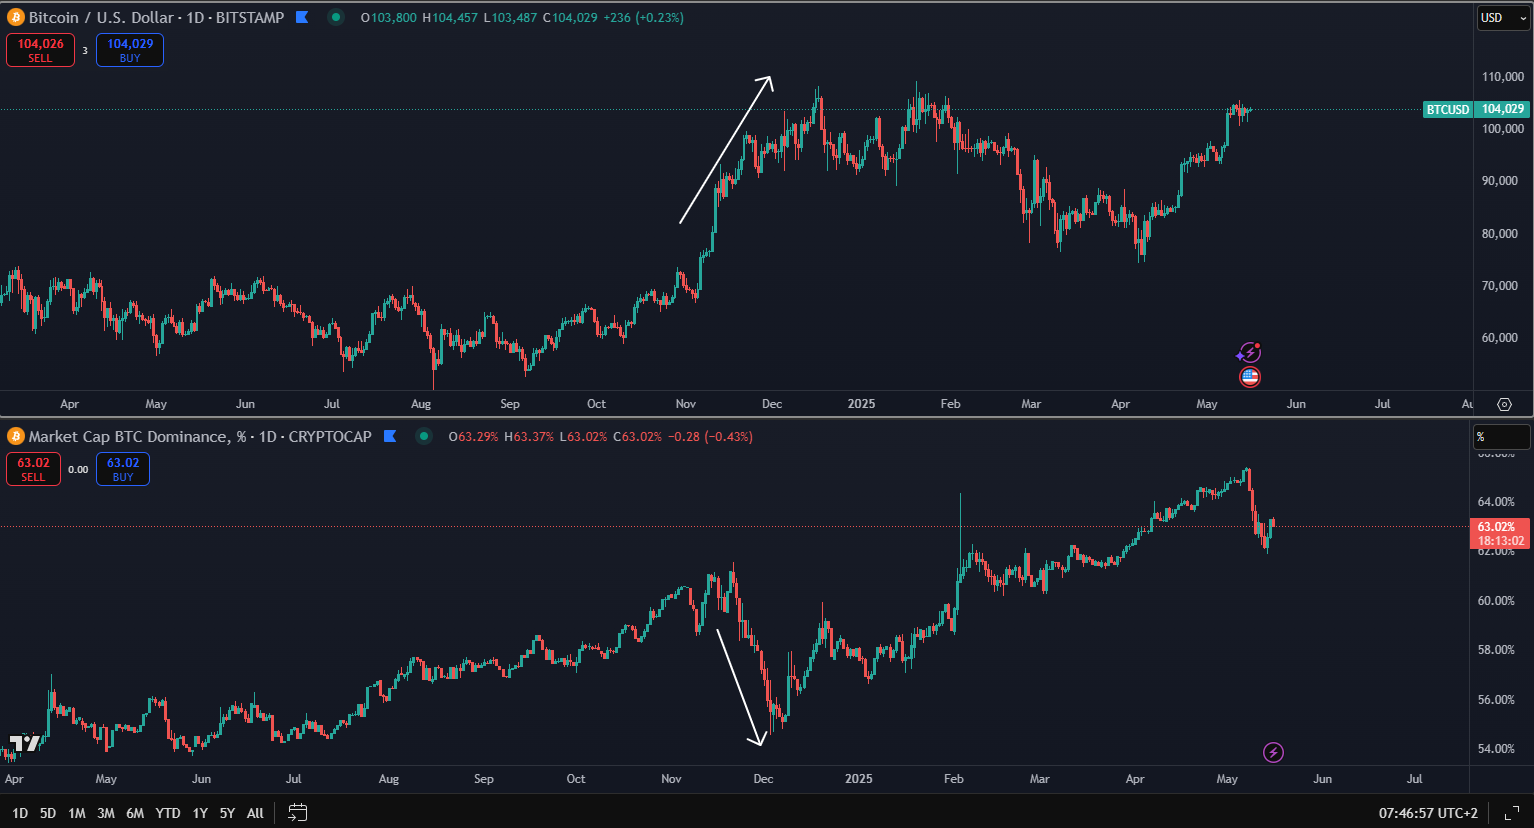
Task: Open the % unit dropdown on dominance pane
Action: (x=1500, y=437)
